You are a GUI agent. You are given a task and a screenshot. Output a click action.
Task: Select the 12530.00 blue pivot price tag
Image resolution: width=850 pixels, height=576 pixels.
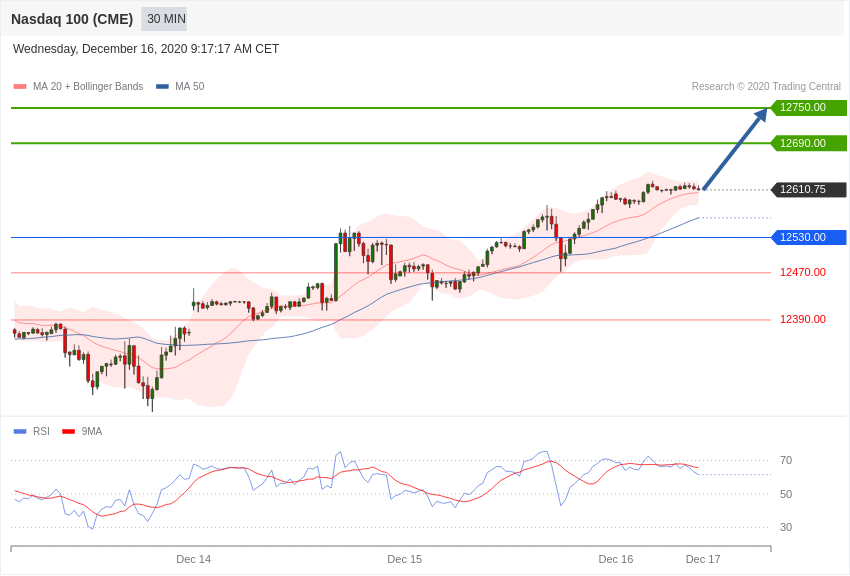click(x=809, y=237)
